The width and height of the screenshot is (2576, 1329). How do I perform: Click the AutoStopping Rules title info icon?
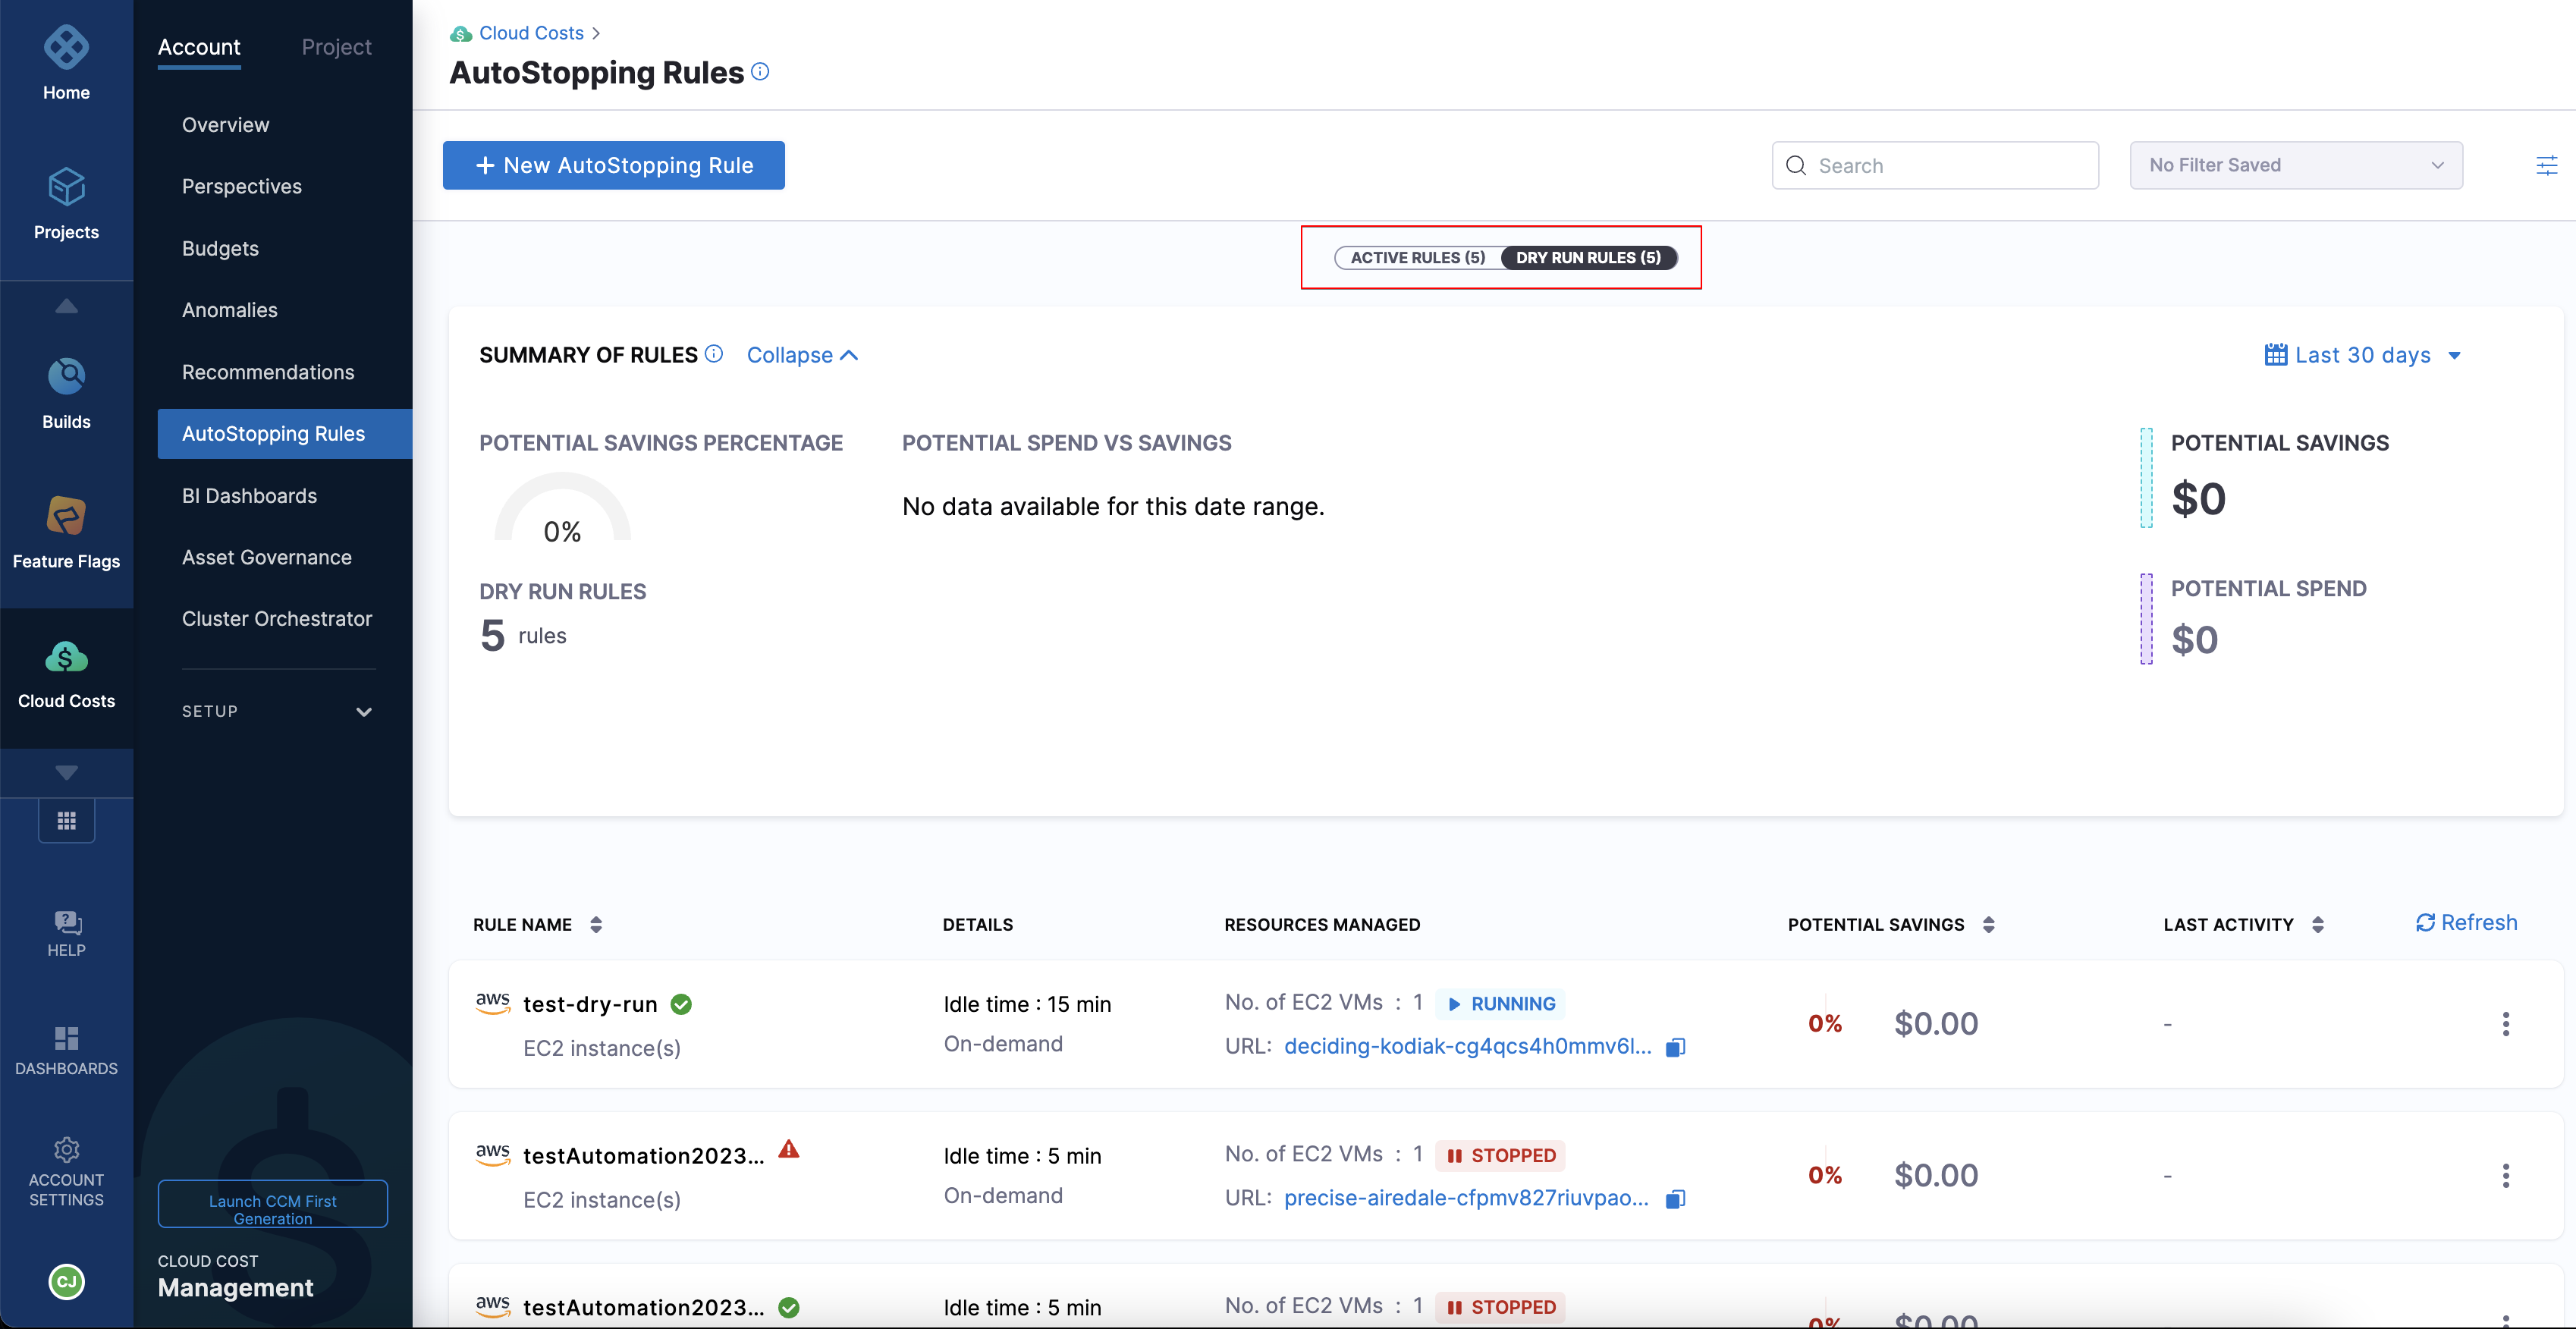760,72
